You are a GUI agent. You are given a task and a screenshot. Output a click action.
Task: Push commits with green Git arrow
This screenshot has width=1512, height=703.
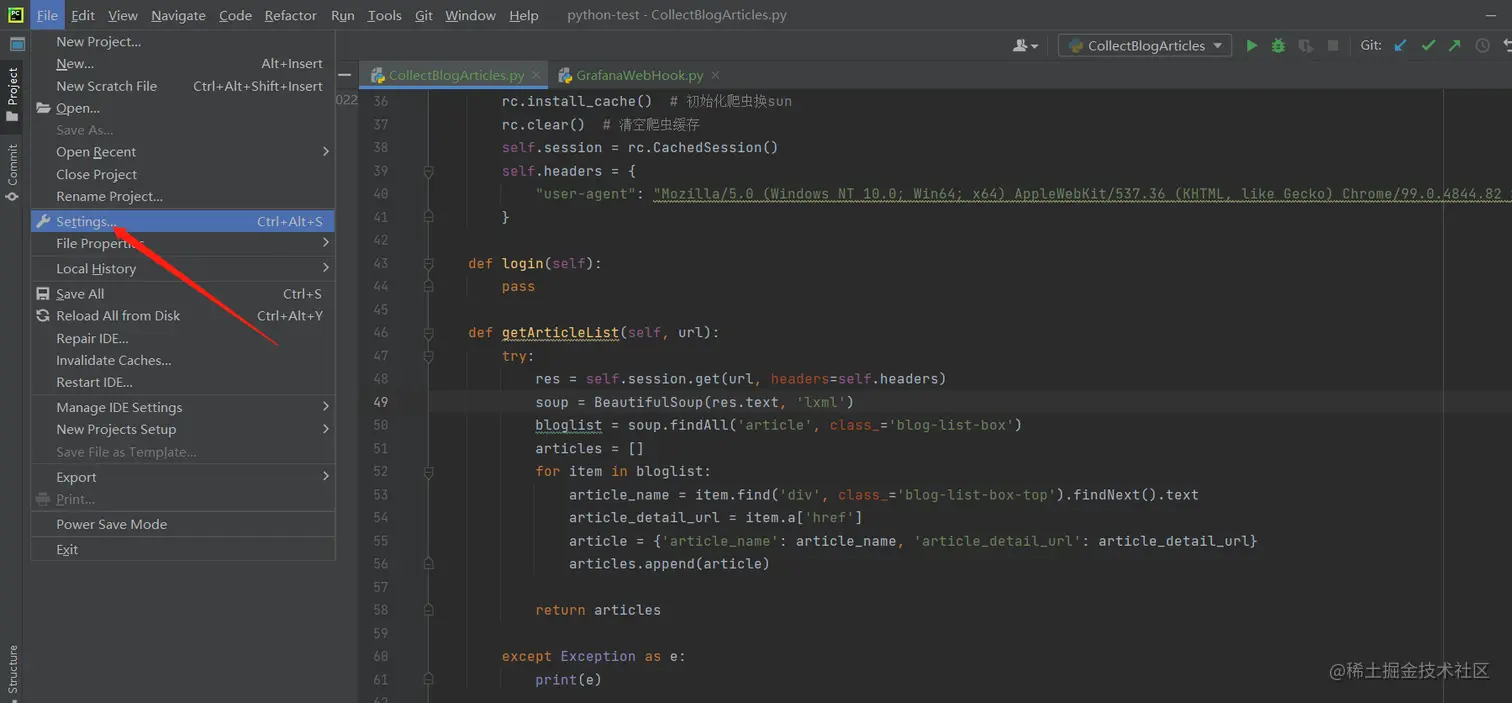click(1455, 46)
